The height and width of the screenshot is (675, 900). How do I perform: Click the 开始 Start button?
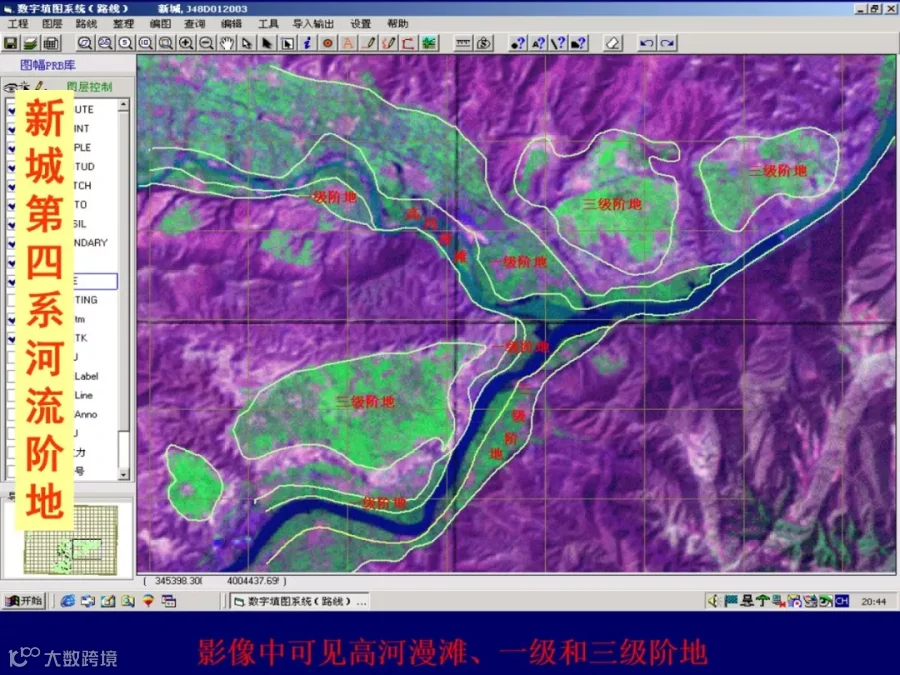[x=25, y=601]
